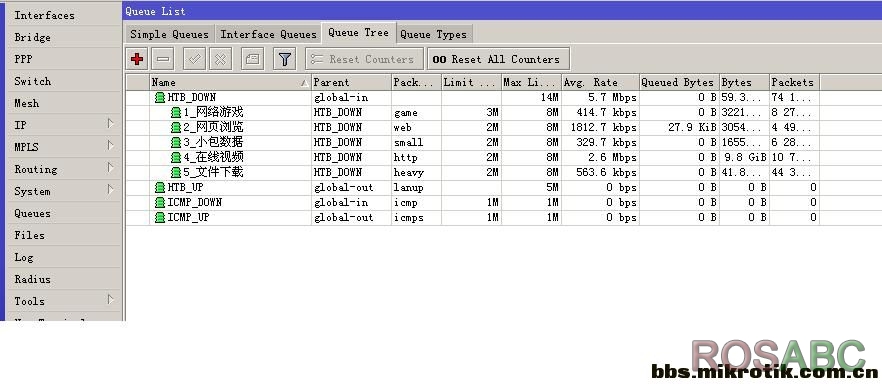The image size is (882, 384).
Task: Select the ICMP_UP row name
Action: click(x=188, y=217)
